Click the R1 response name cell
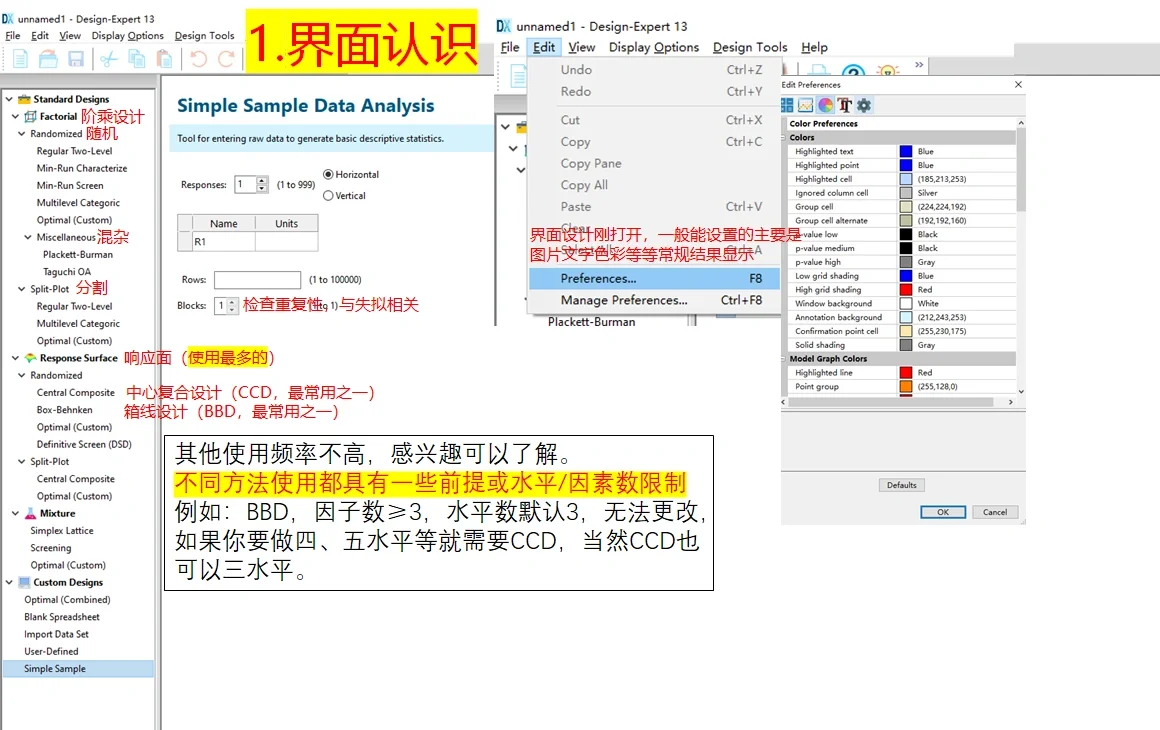1160x730 pixels. click(223, 242)
